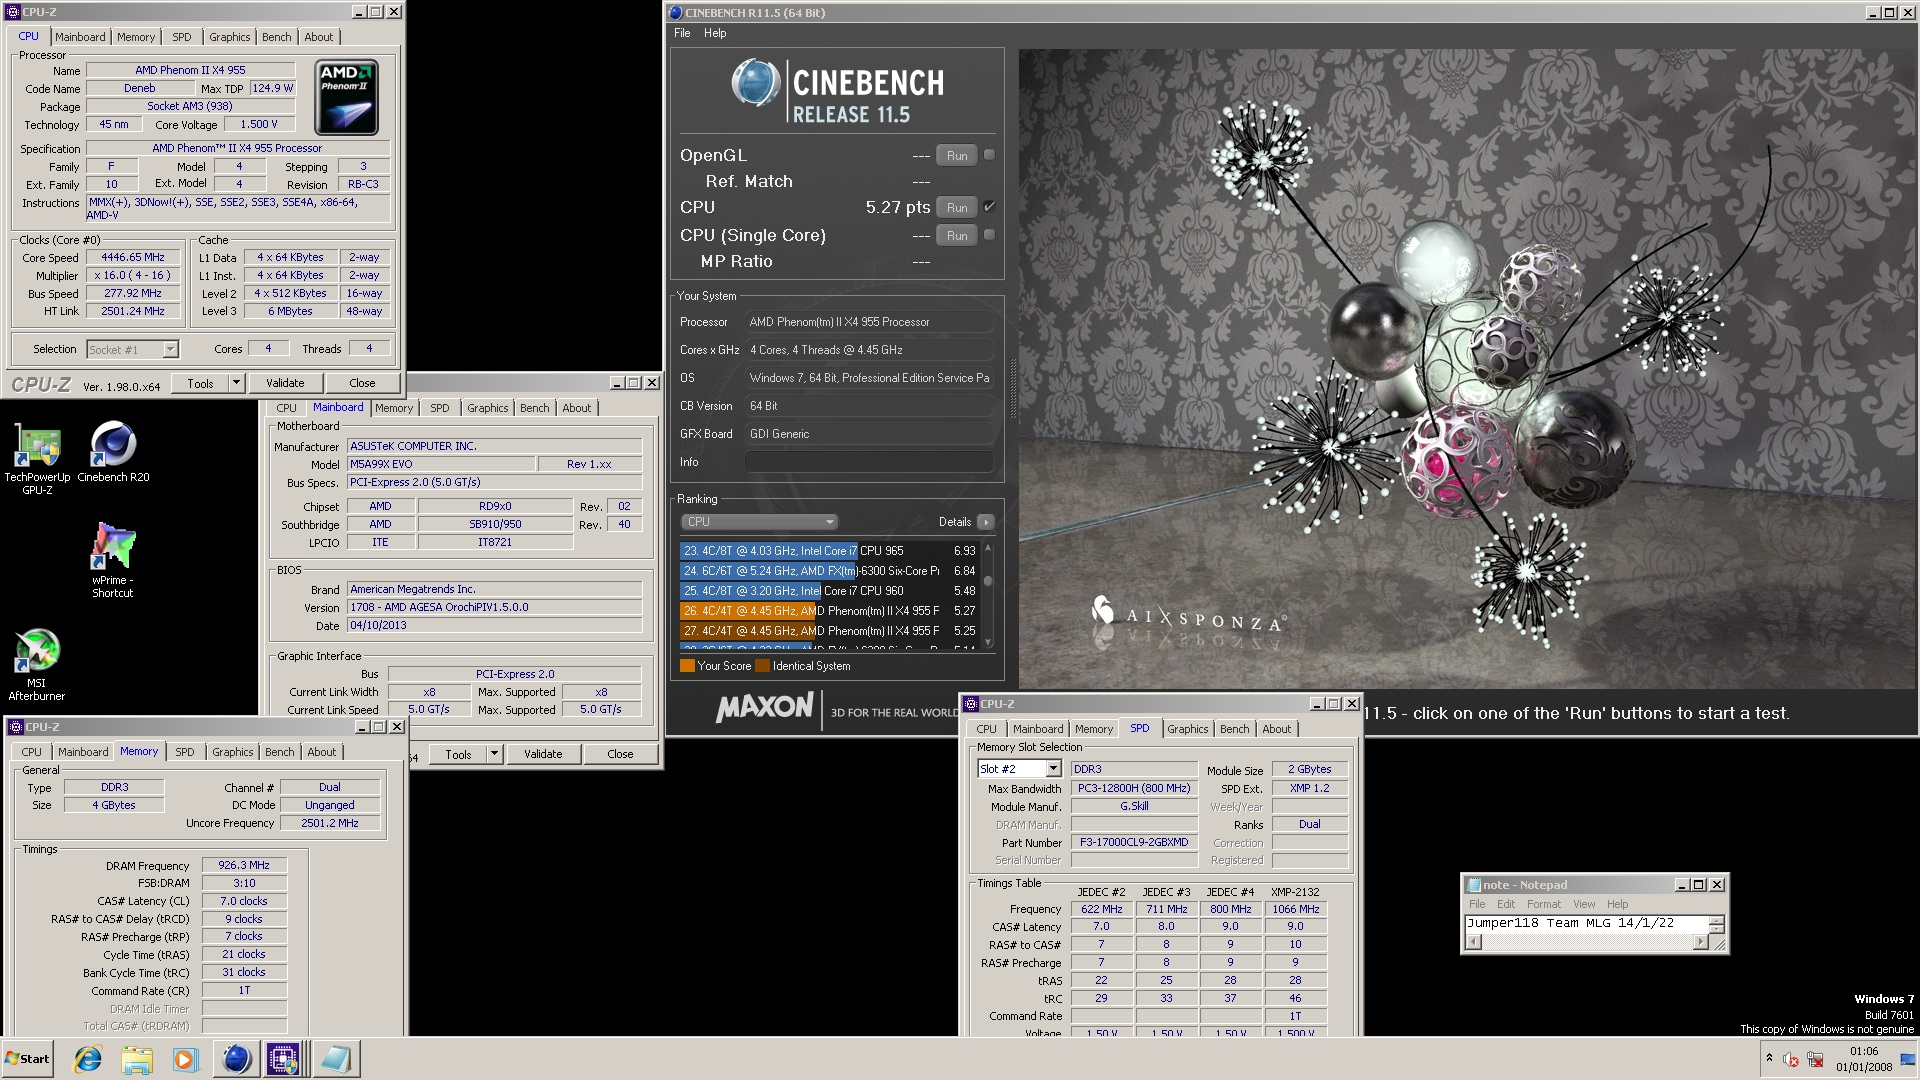Open MSI Afterburner desktop icon

click(x=37, y=664)
